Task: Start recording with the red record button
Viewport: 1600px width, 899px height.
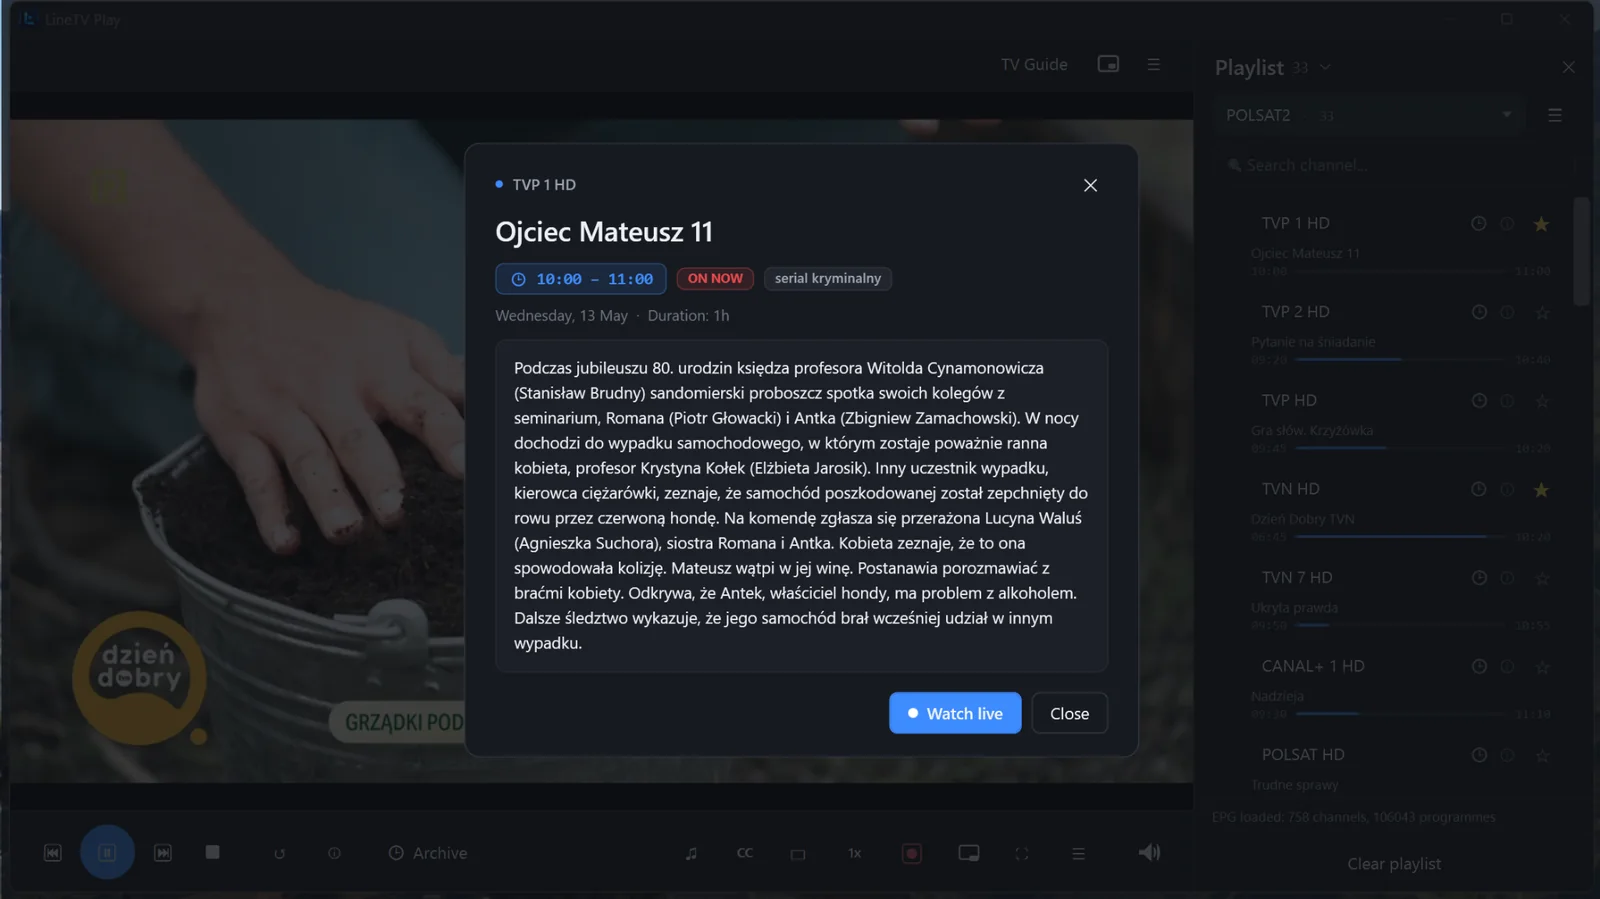Action: click(x=912, y=853)
